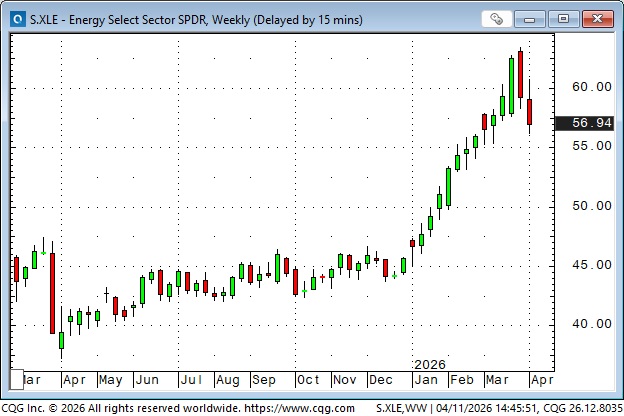Click the 50.00 level on price axis

pyautogui.click(x=592, y=206)
